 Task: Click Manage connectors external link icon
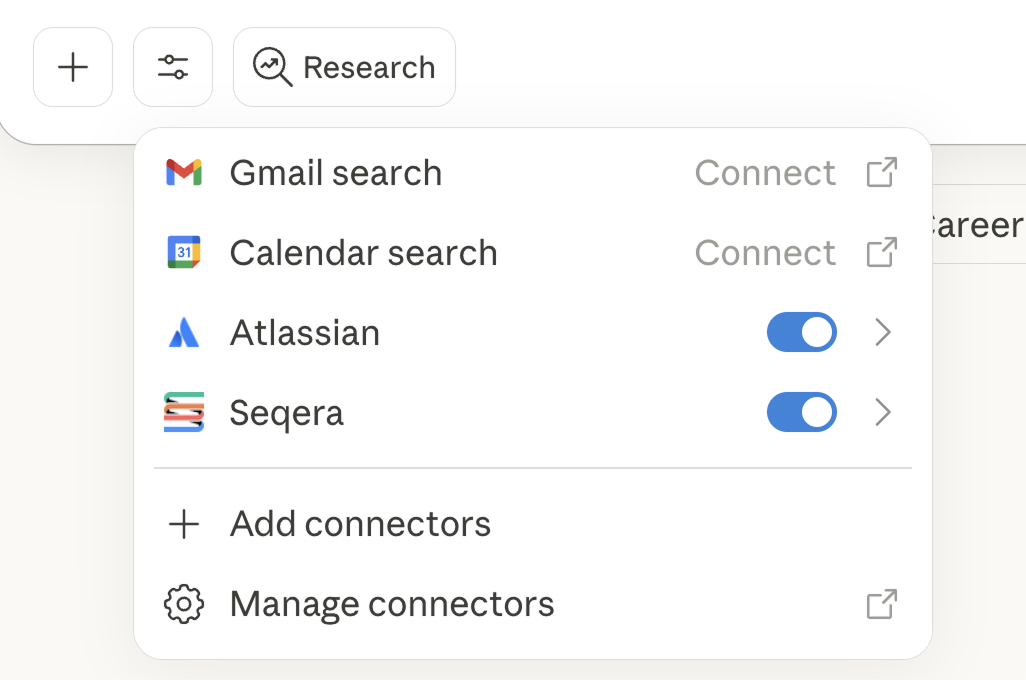coord(881,604)
